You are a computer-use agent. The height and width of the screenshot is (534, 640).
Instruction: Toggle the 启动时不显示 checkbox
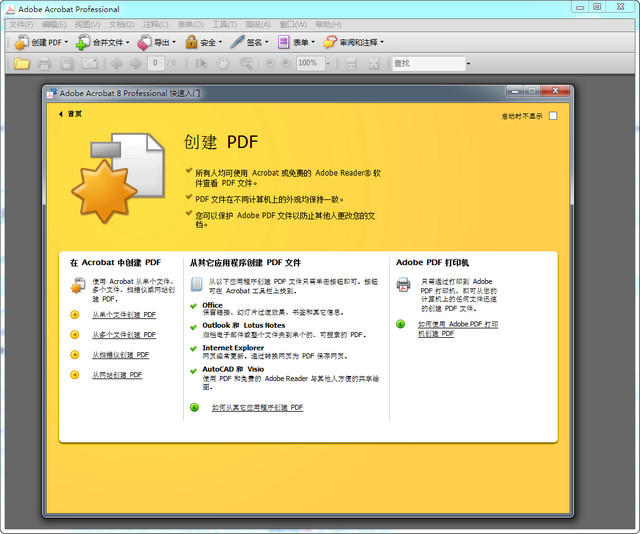tap(553, 116)
